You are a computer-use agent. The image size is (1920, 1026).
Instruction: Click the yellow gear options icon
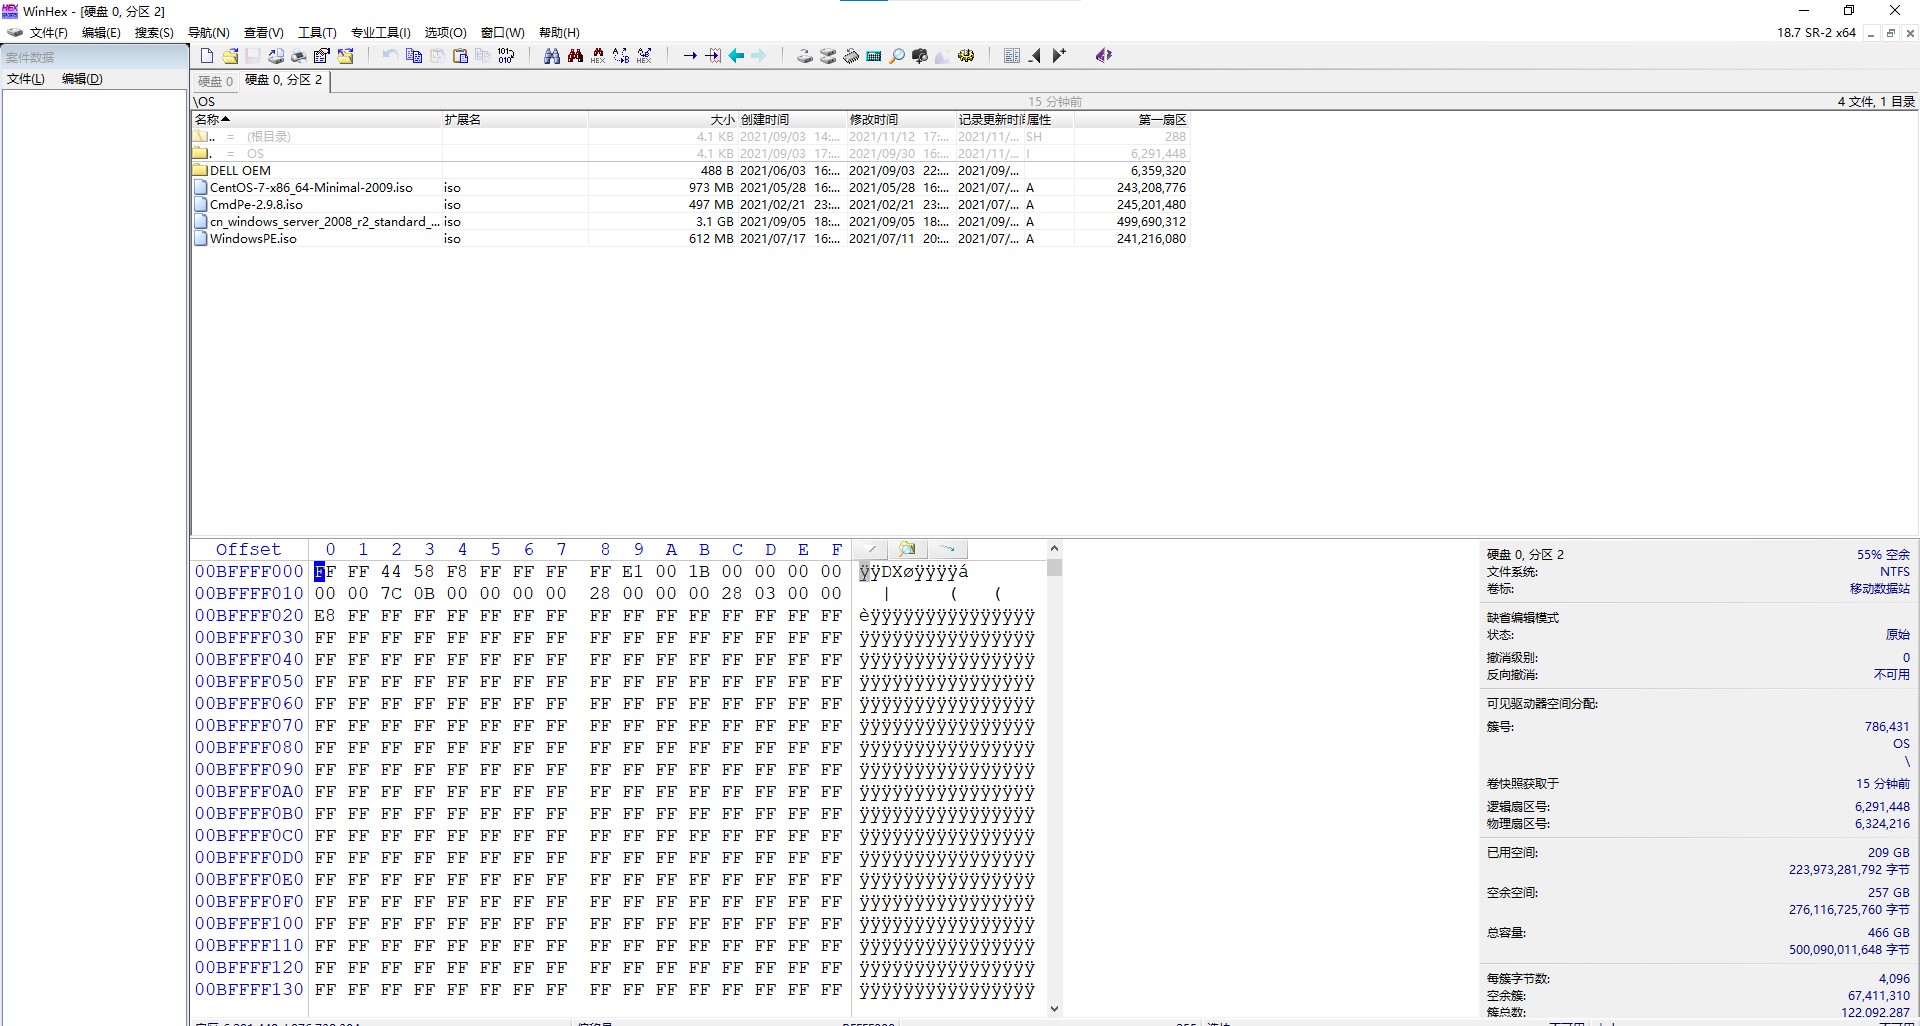point(966,56)
